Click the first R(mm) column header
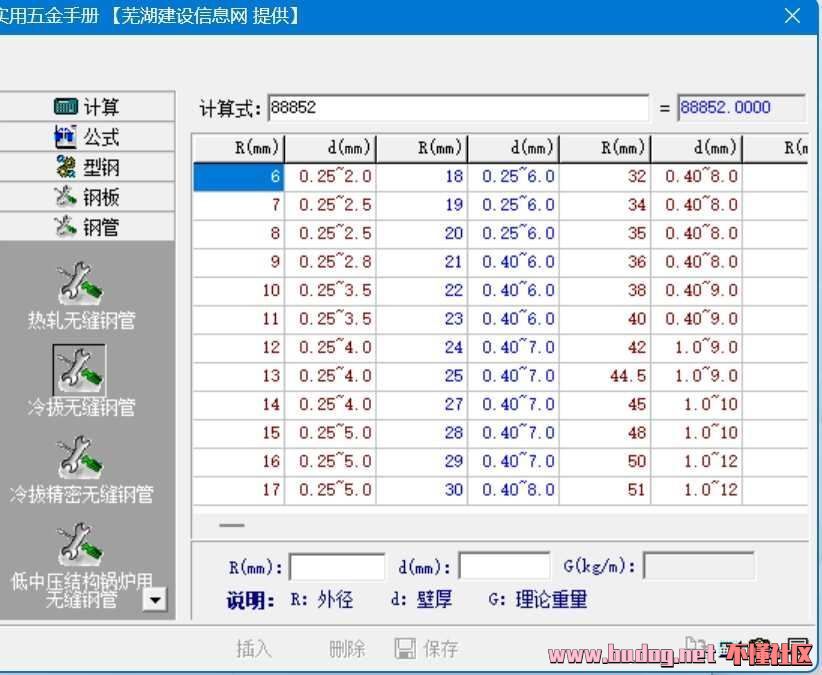Viewport: 822px width, 675px height. [239, 148]
